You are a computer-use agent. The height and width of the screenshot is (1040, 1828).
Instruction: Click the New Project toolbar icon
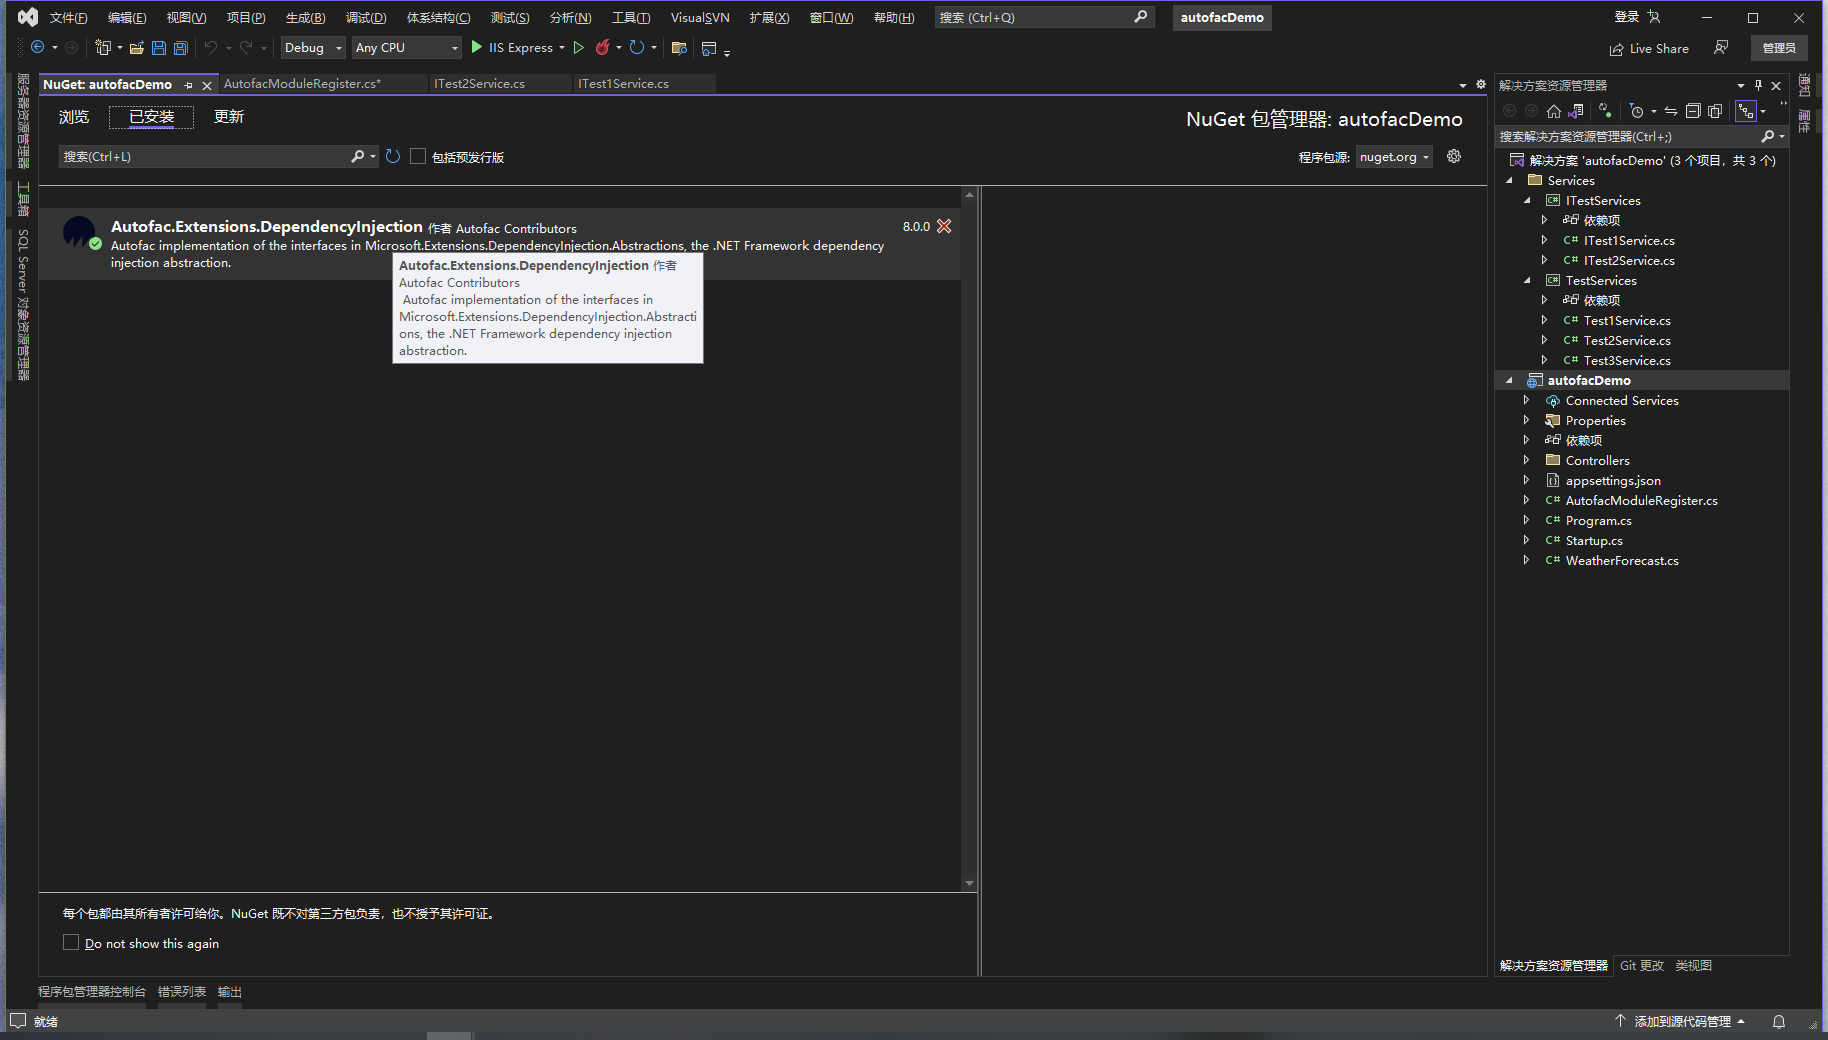tap(102, 47)
